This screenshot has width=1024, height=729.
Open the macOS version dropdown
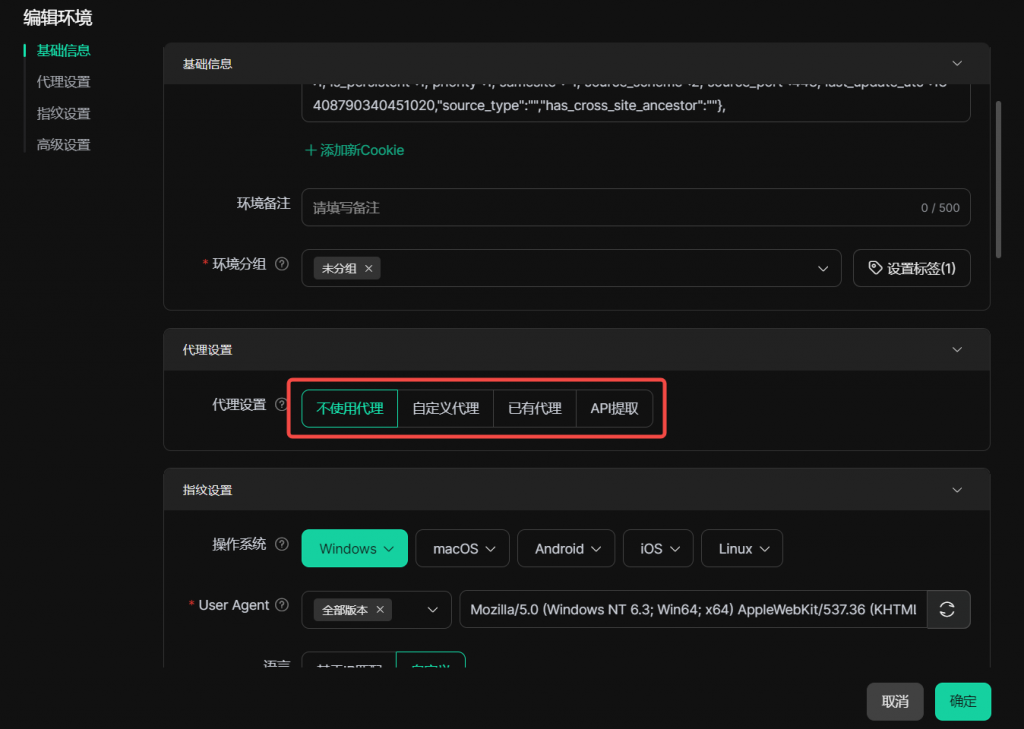pos(462,548)
